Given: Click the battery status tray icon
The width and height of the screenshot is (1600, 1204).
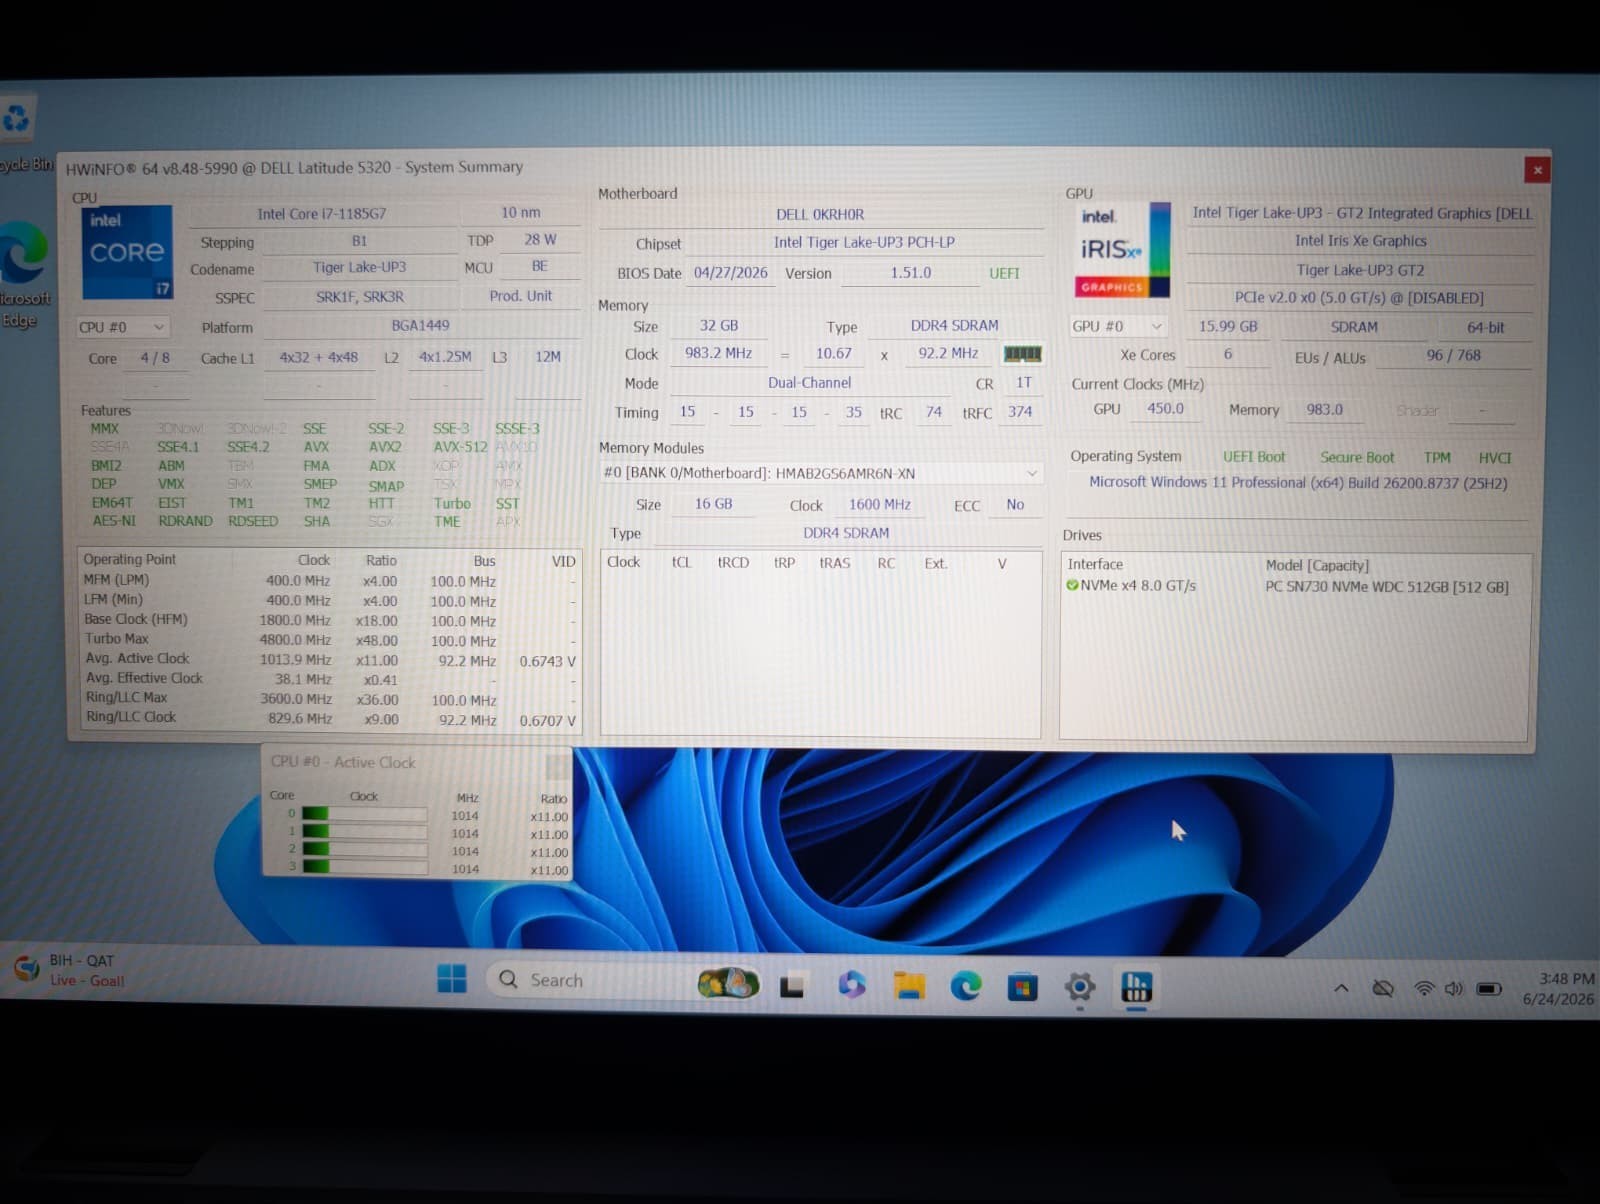Looking at the screenshot, I should (x=1489, y=988).
